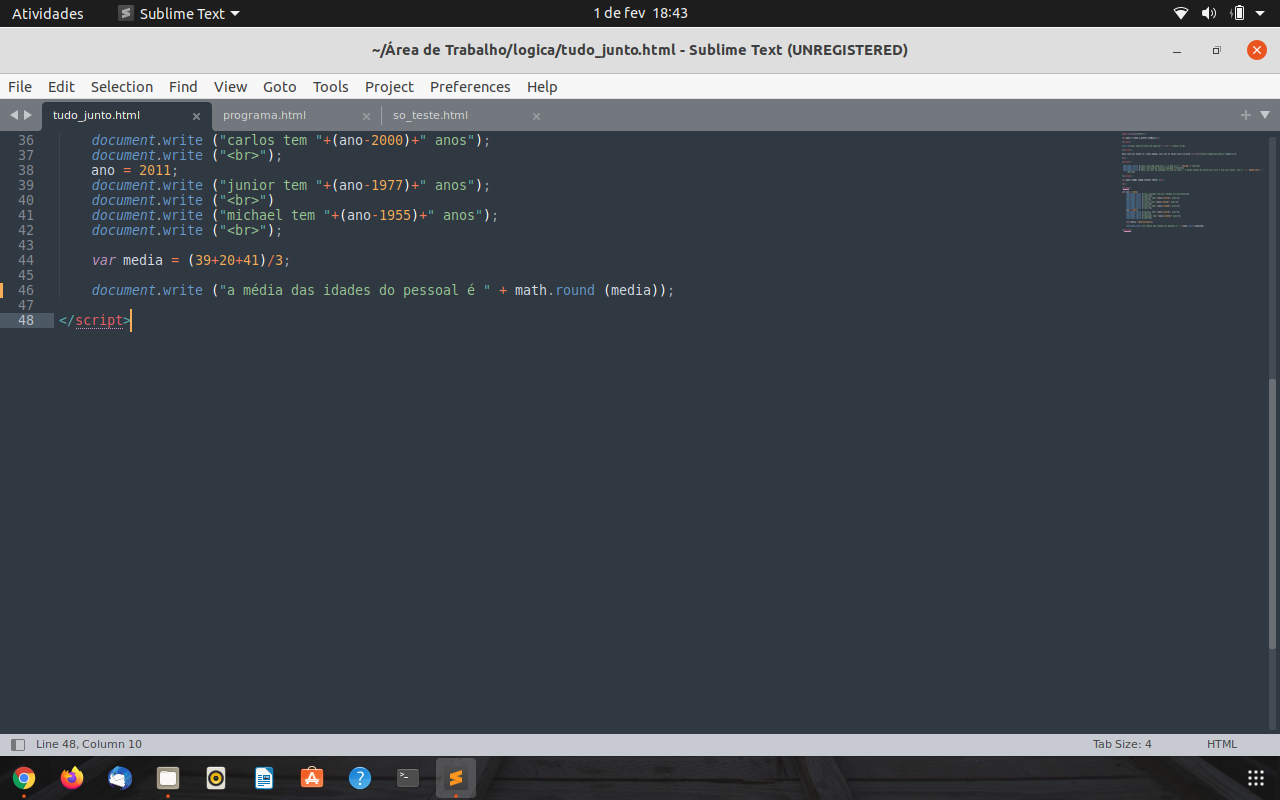
Task: Close the tudo_junto.html tab
Action: (196, 116)
